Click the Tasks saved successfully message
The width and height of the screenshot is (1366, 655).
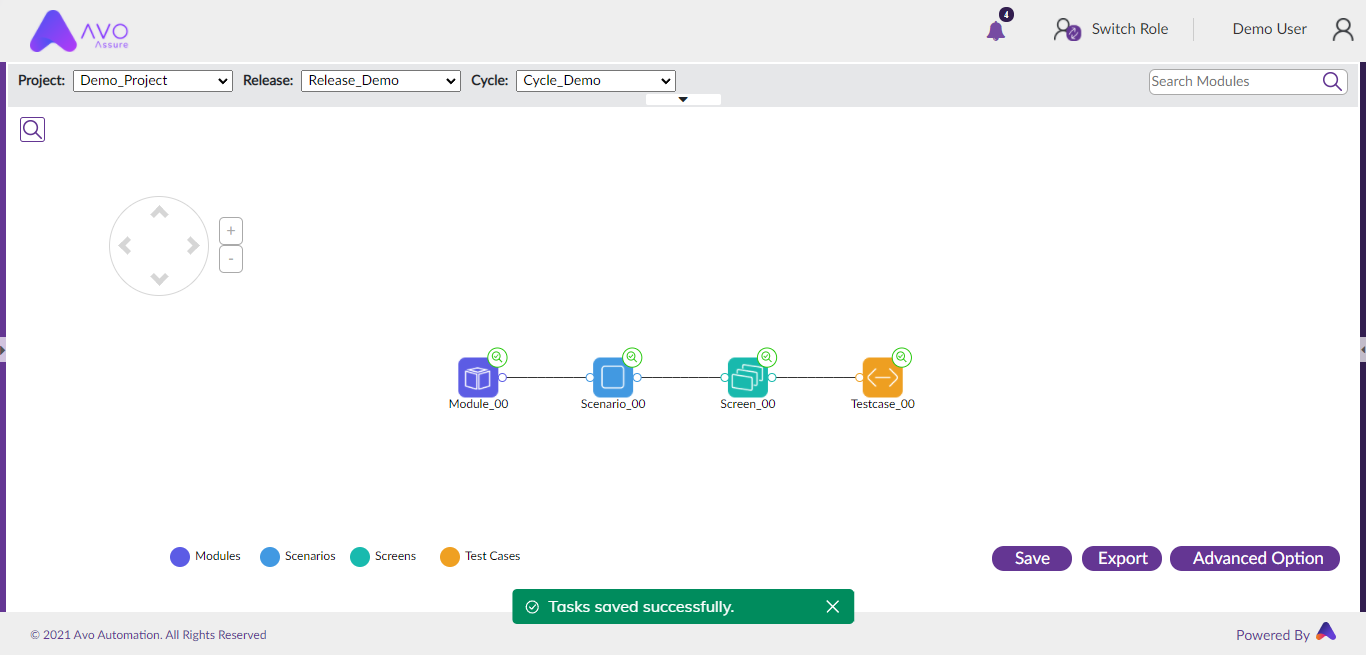pos(641,607)
